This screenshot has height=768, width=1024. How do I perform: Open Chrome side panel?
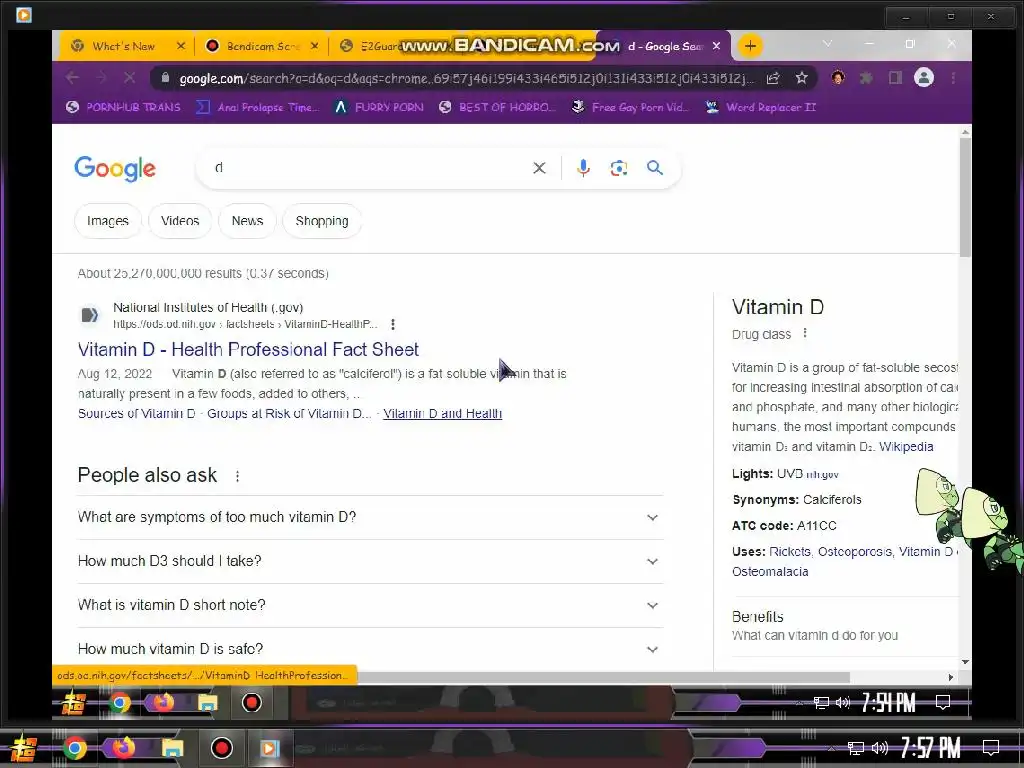(x=895, y=78)
